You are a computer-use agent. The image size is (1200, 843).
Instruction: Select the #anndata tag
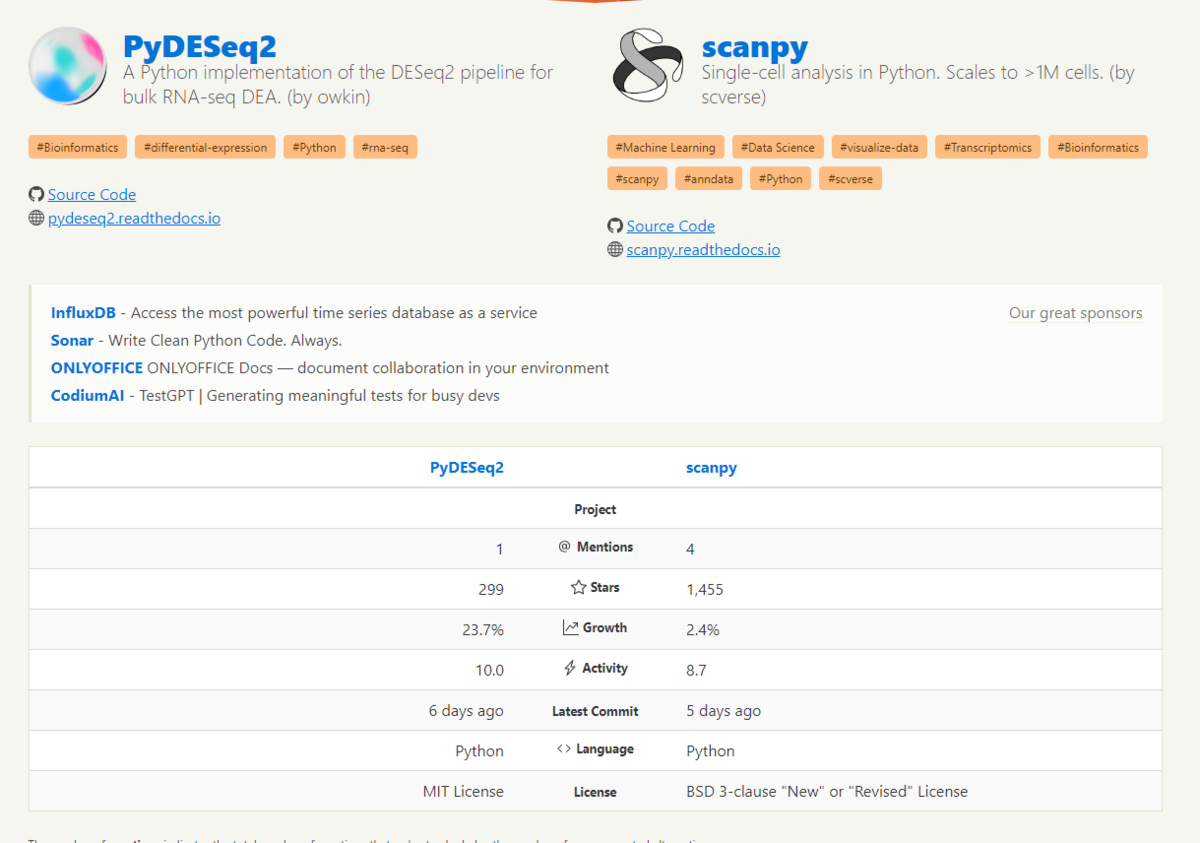pos(708,179)
